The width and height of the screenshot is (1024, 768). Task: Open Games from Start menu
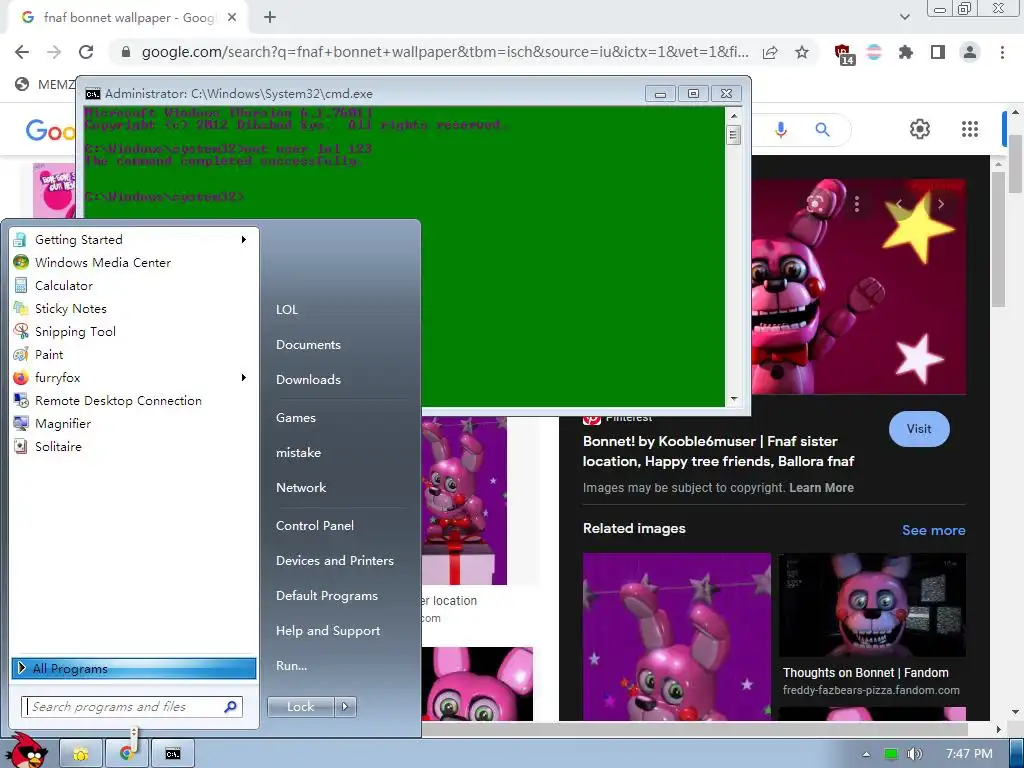coord(296,417)
